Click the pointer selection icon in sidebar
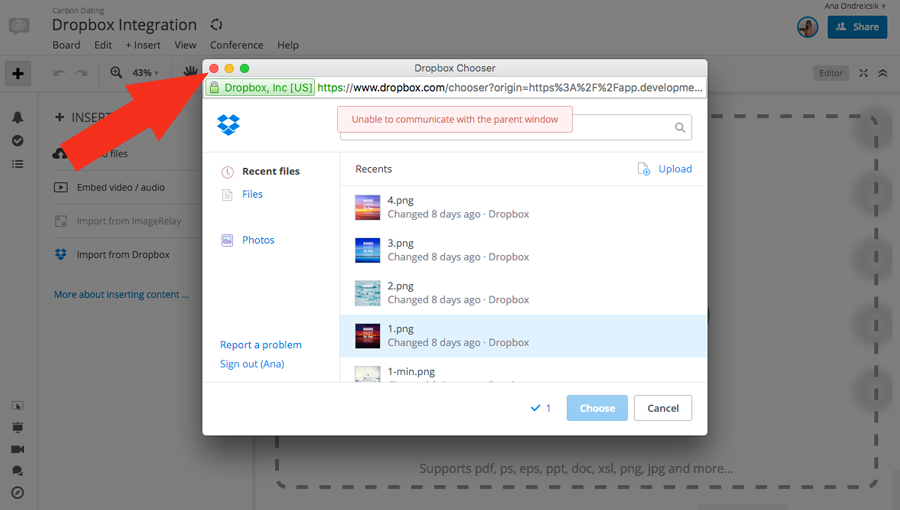The width and height of the screenshot is (900, 510). (x=18, y=406)
